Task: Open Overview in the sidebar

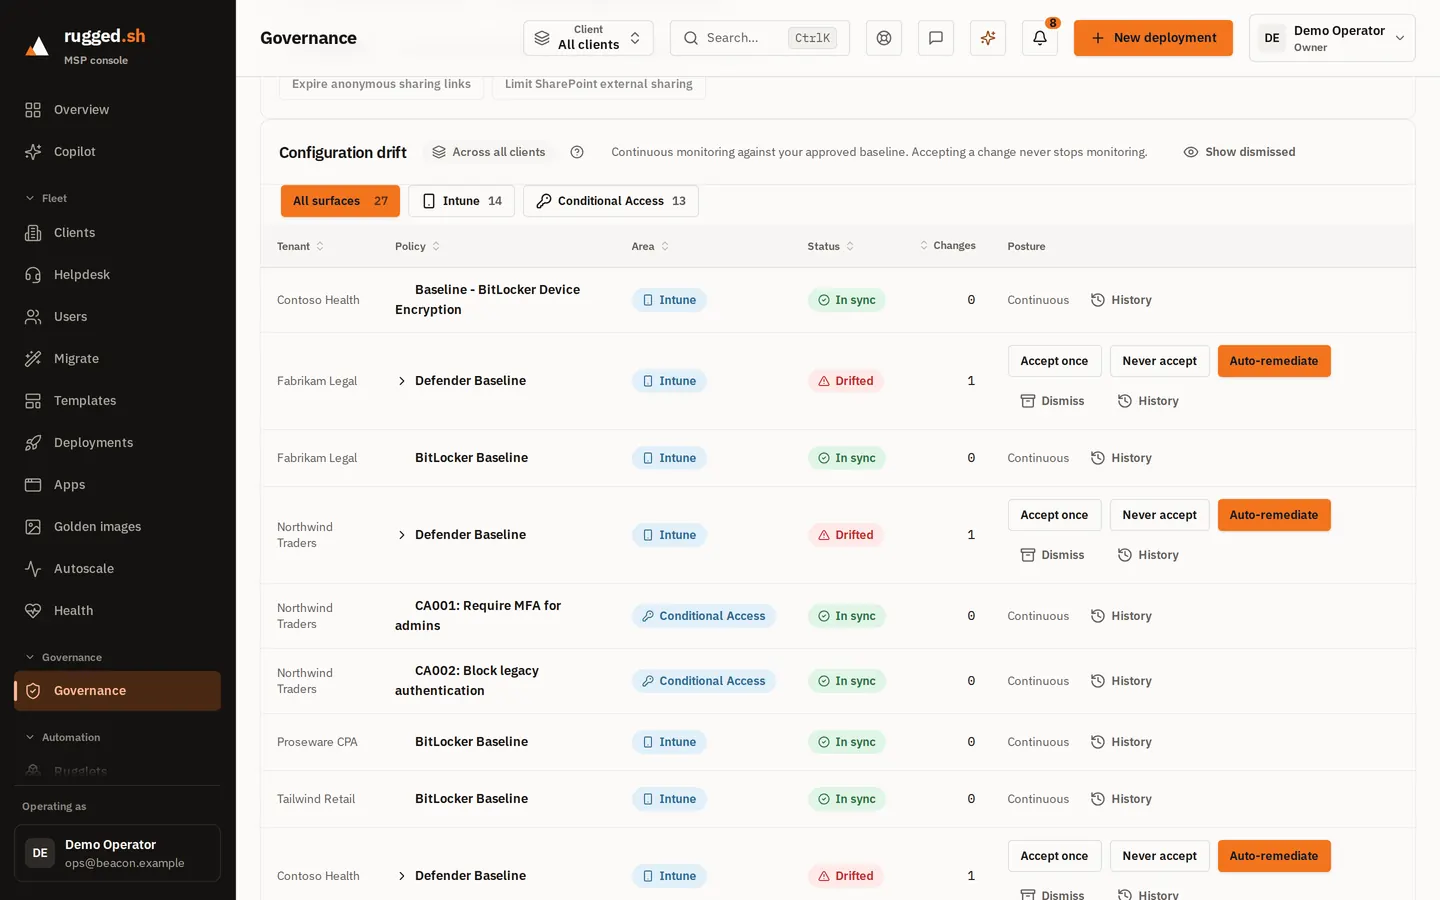Action: pos(117,110)
